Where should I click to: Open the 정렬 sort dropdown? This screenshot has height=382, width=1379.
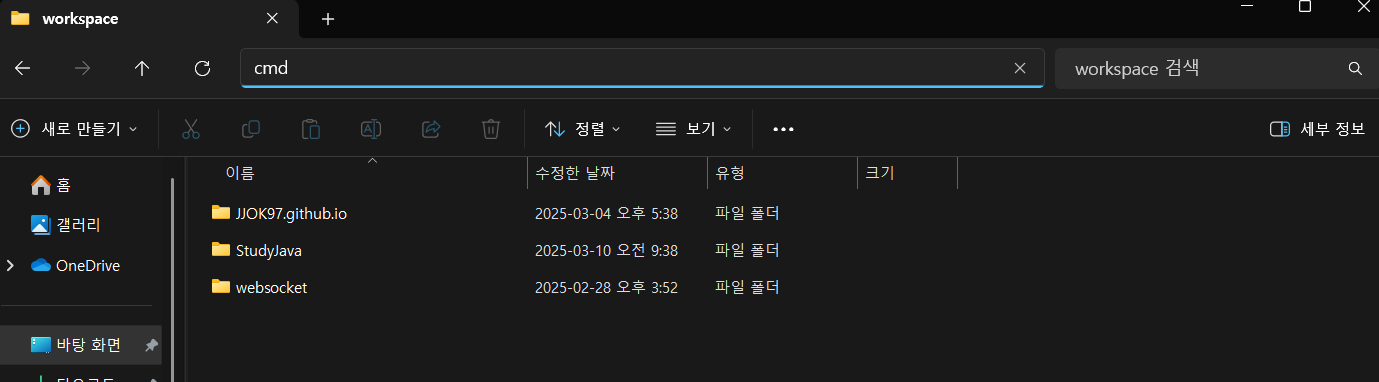point(583,129)
